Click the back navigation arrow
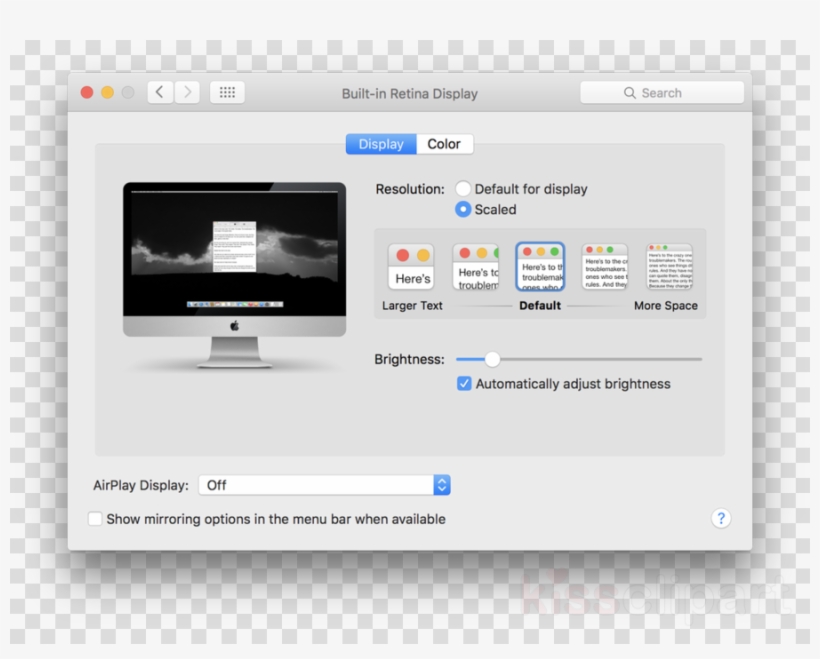 [160, 92]
